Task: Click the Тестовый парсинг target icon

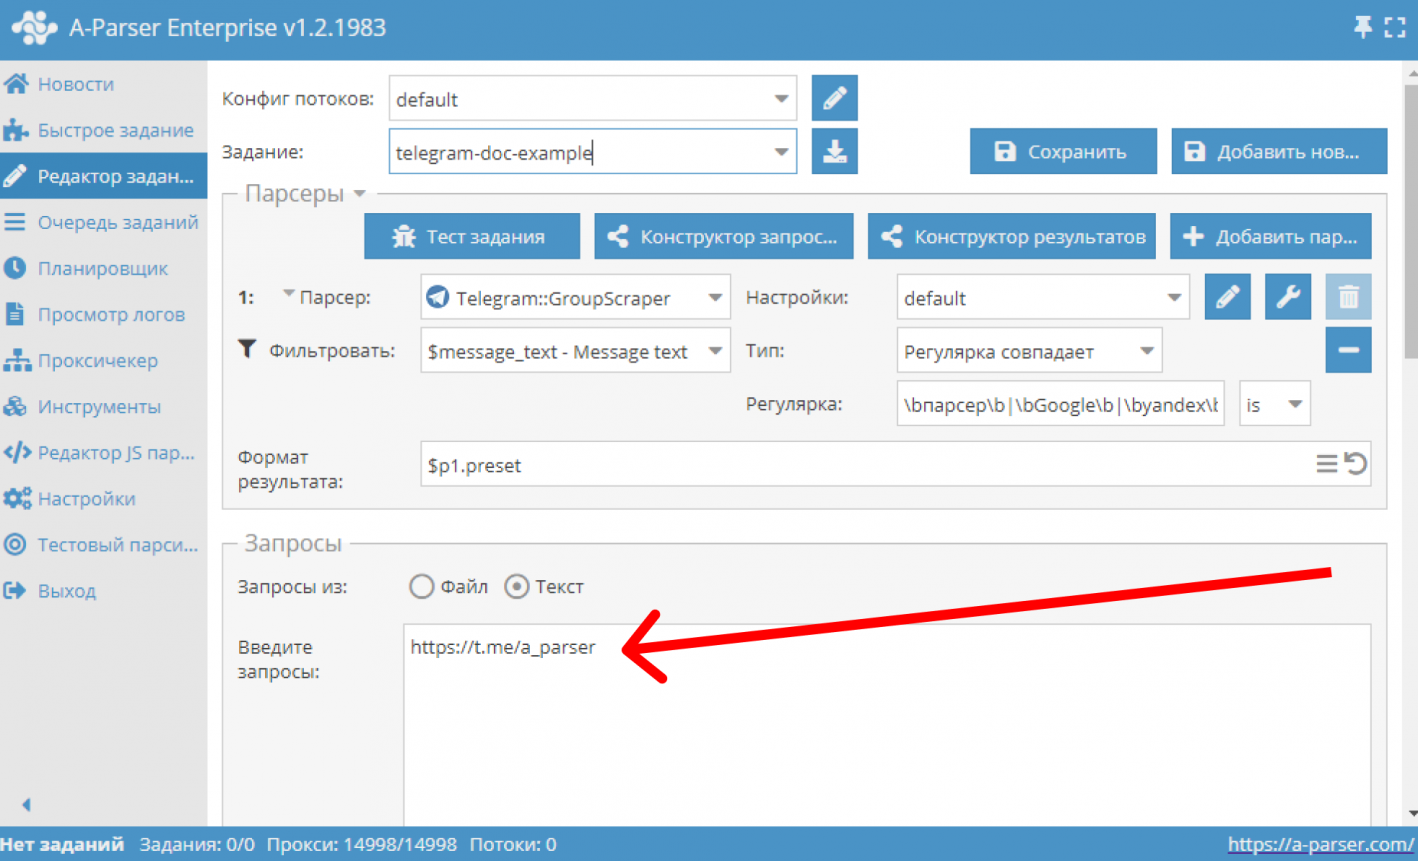Action: point(15,544)
